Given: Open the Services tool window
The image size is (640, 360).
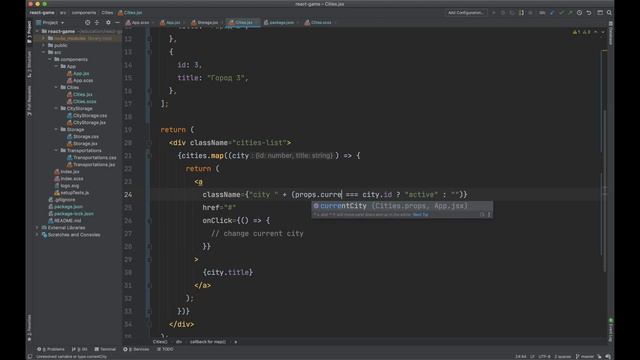Looking at the screenshot, I should (x=136, y=349).
